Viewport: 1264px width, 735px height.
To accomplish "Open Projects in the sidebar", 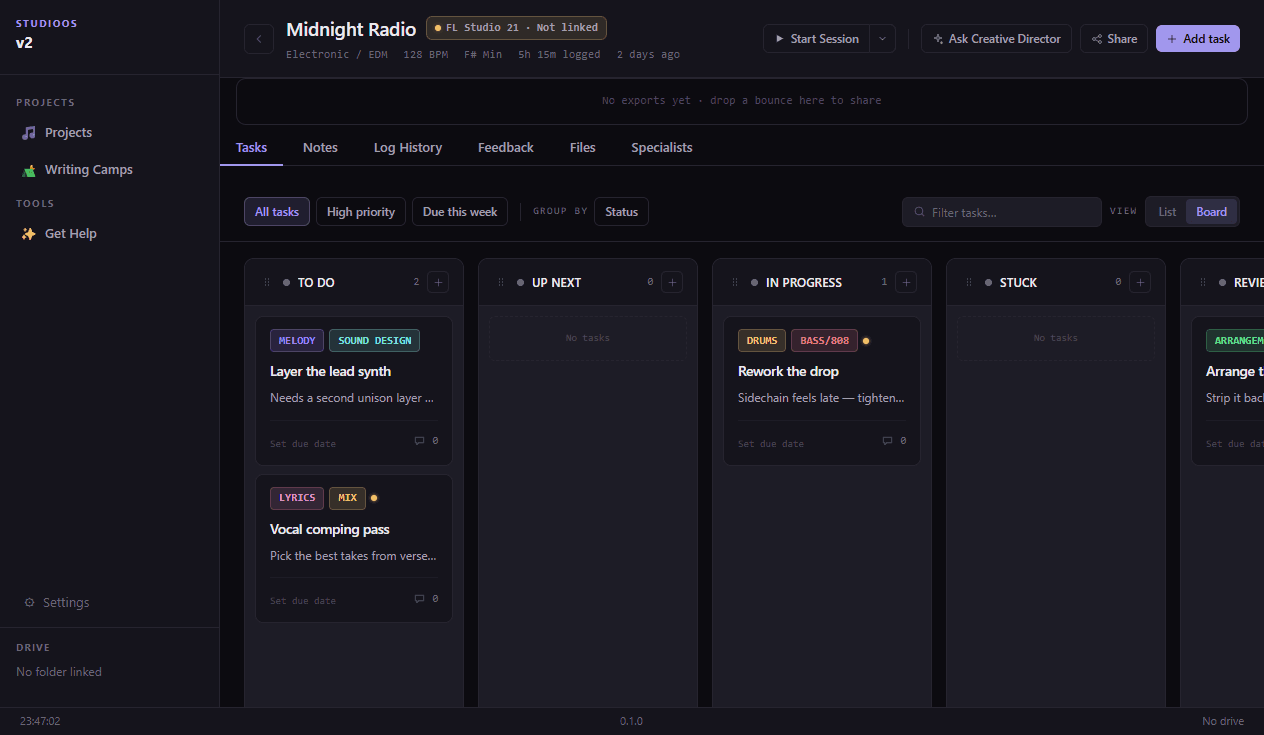I will (68, 133).
